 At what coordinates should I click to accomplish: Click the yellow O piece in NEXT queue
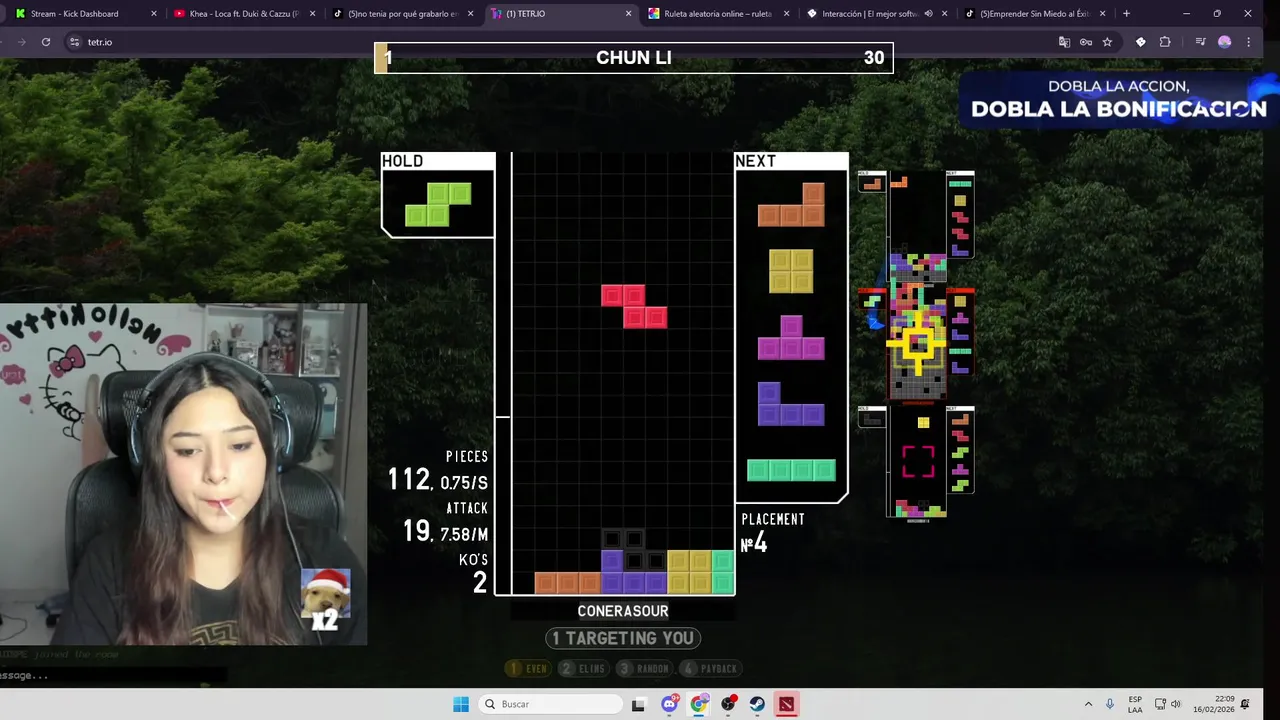[x=791, y=271]
